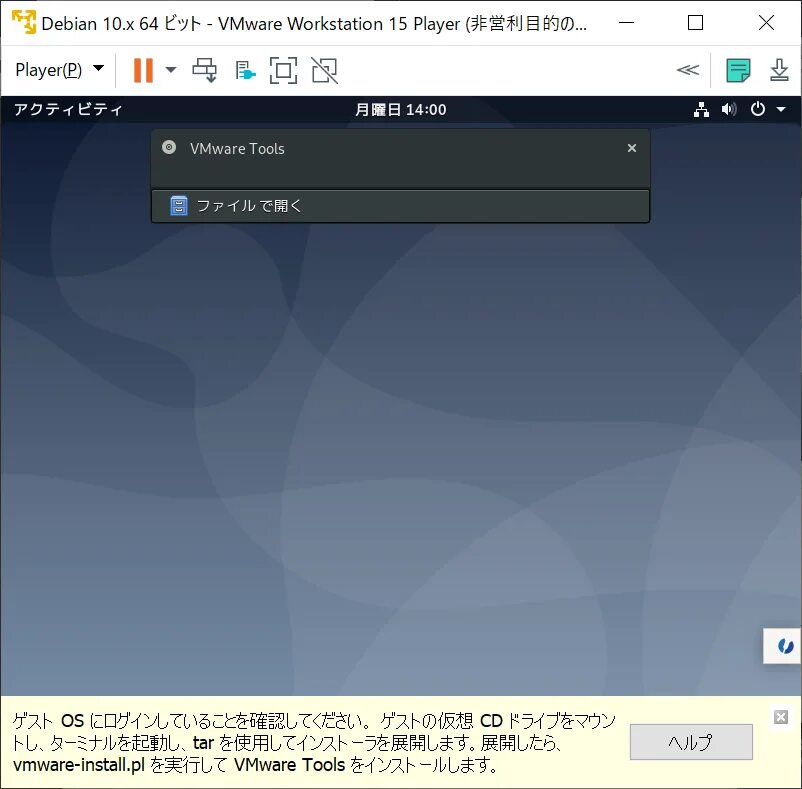Open the Player(P) menu
The height and width of the screenshot is (789, 802).
[59, 70]
